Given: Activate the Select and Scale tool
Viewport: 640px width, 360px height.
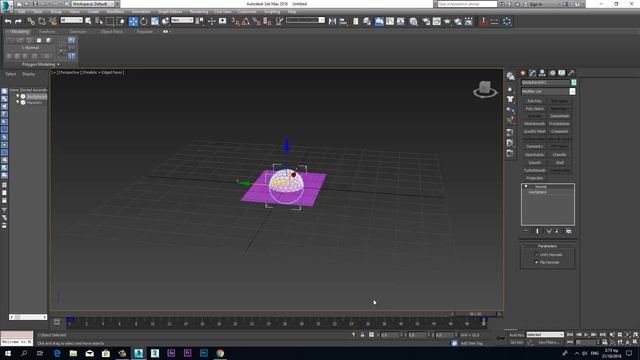Looking at the screenshot, I should click(155, 21).
